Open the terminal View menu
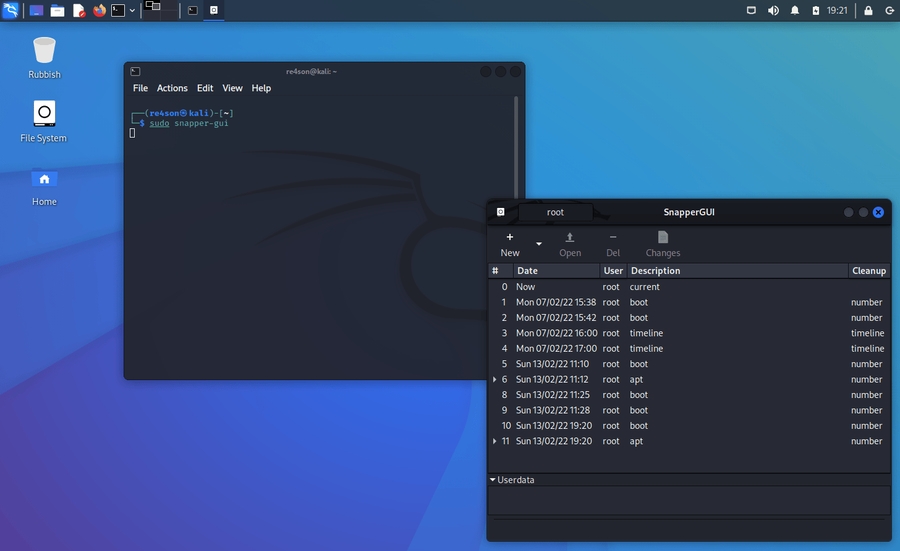900x551 pixels. point(232,88)
